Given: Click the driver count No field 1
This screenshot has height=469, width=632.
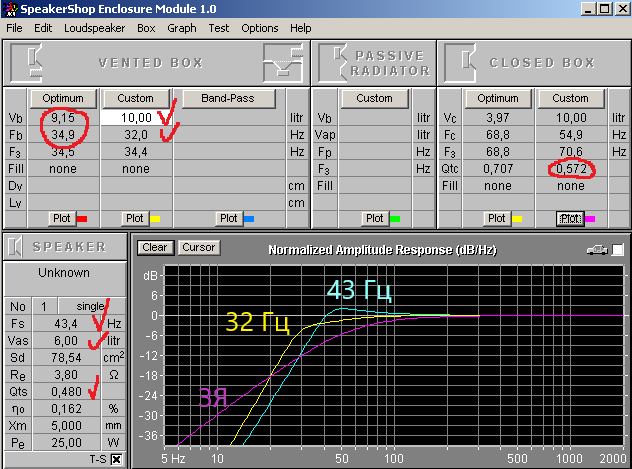Looking at the screenshot, I should pyautogui.click(x=44, y=307).
